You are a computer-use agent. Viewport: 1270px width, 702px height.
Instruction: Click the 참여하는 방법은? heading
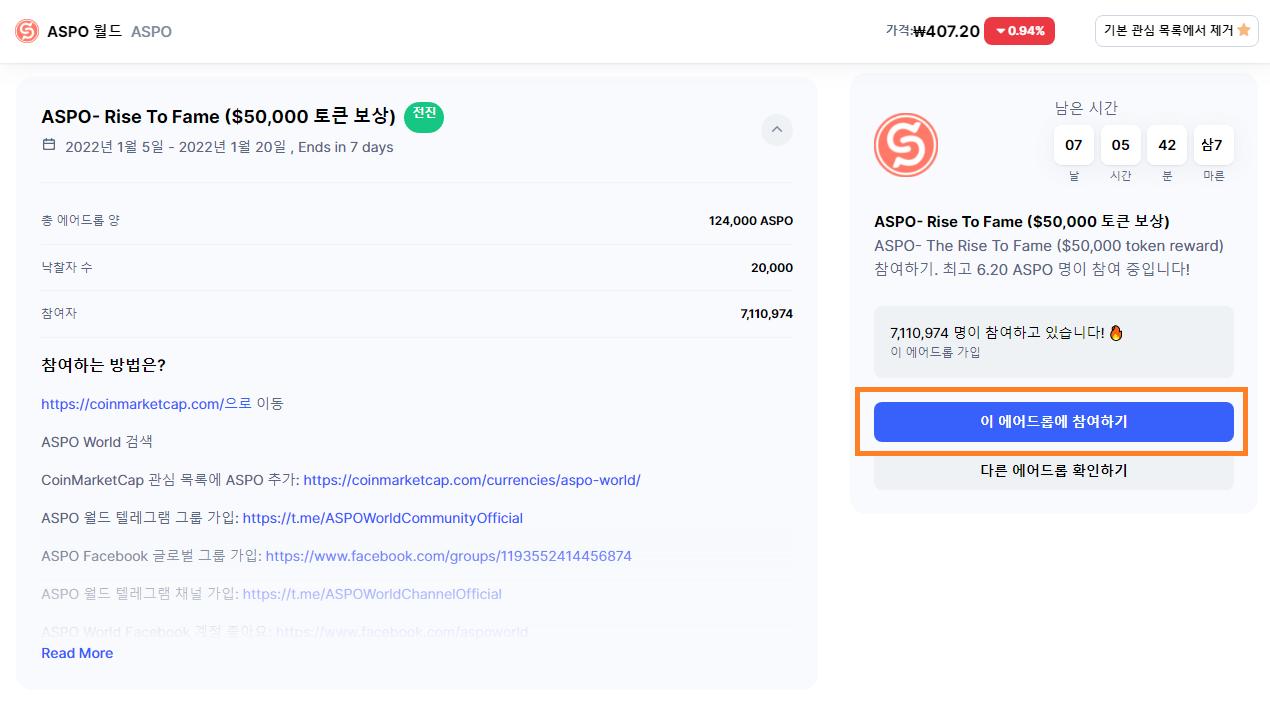(103, 365)
